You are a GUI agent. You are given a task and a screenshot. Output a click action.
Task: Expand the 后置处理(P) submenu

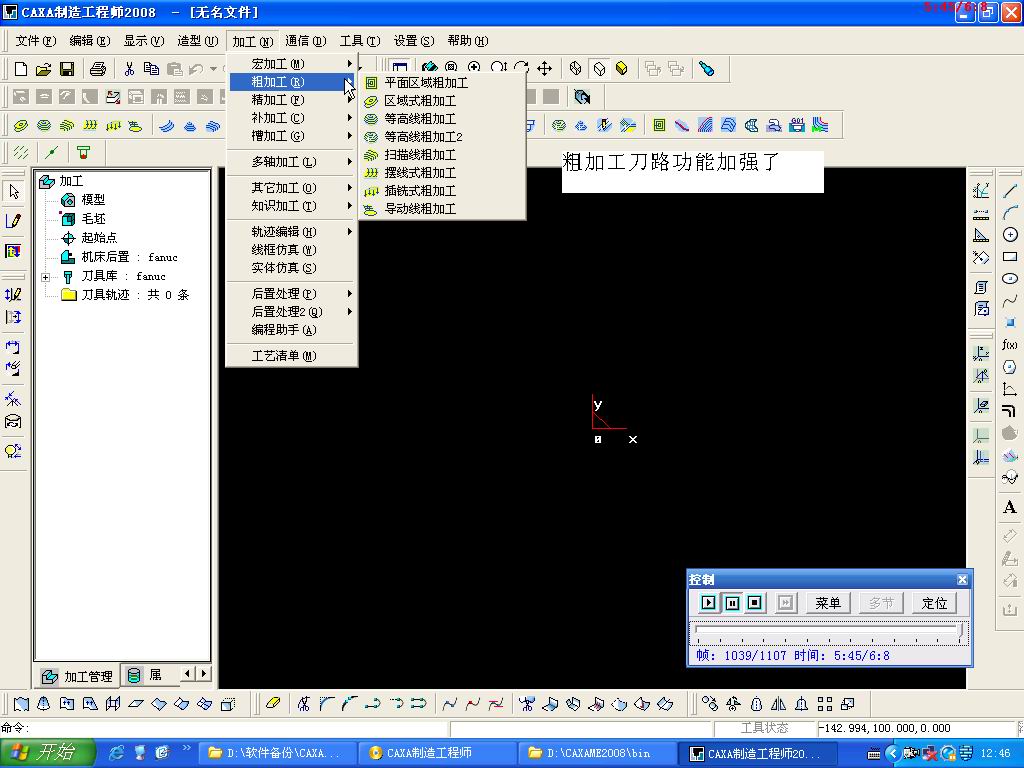292,294
